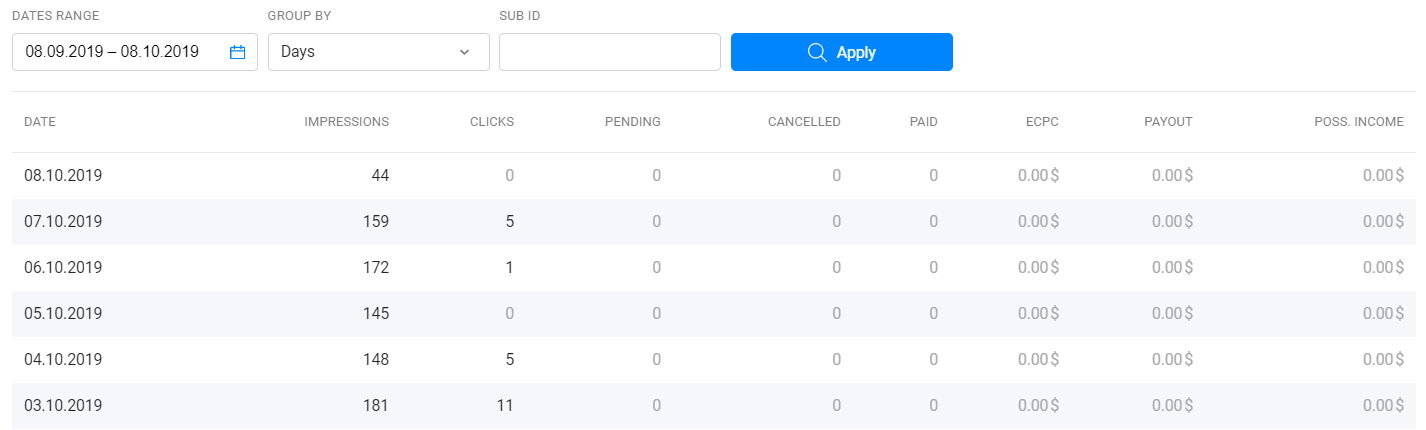Click the 172 impressions value for 06.10.2019
Image resolution: width=1426 pixels, height=430 pixels.
pyautogui.click(x=376, y=267)
